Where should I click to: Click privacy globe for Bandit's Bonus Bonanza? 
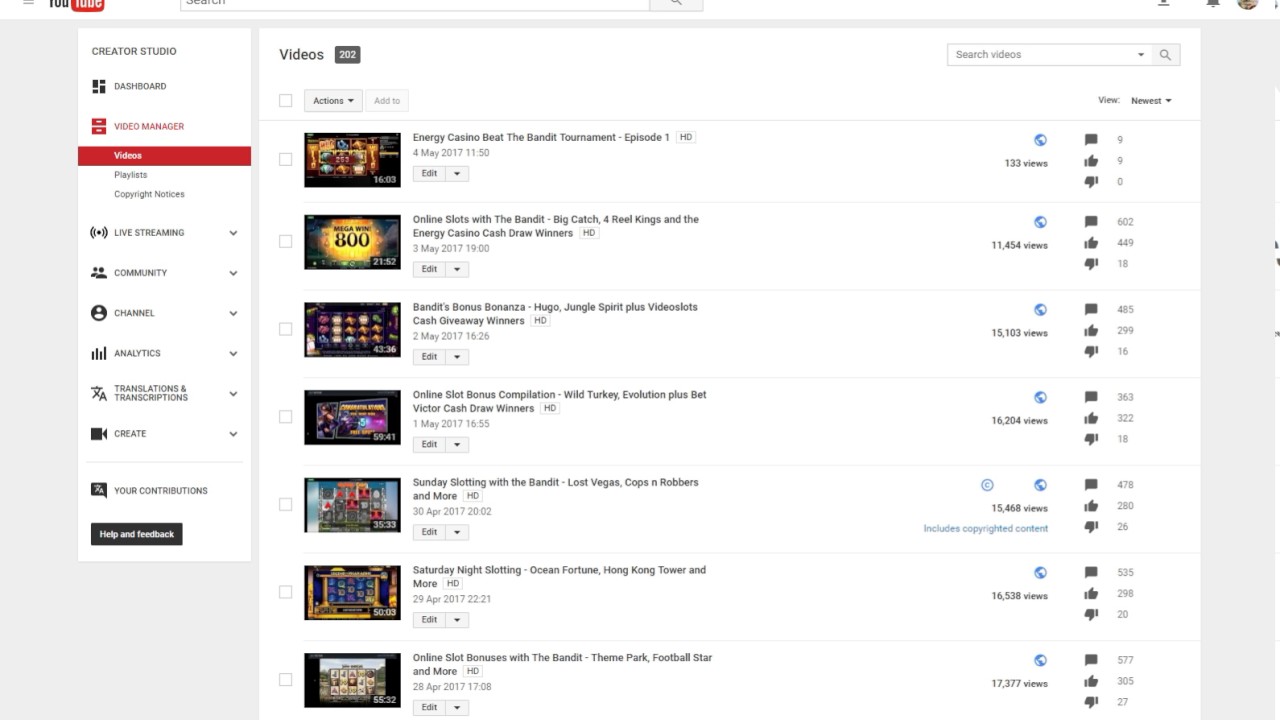[x=1040, y=310]
